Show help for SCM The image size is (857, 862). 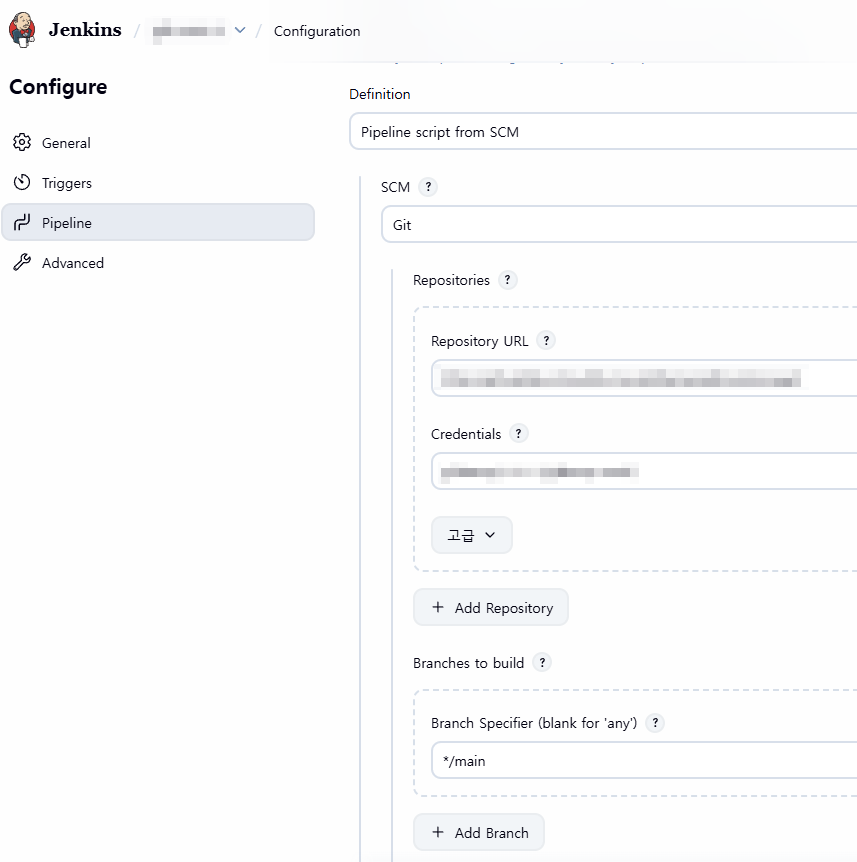point(428,187)
